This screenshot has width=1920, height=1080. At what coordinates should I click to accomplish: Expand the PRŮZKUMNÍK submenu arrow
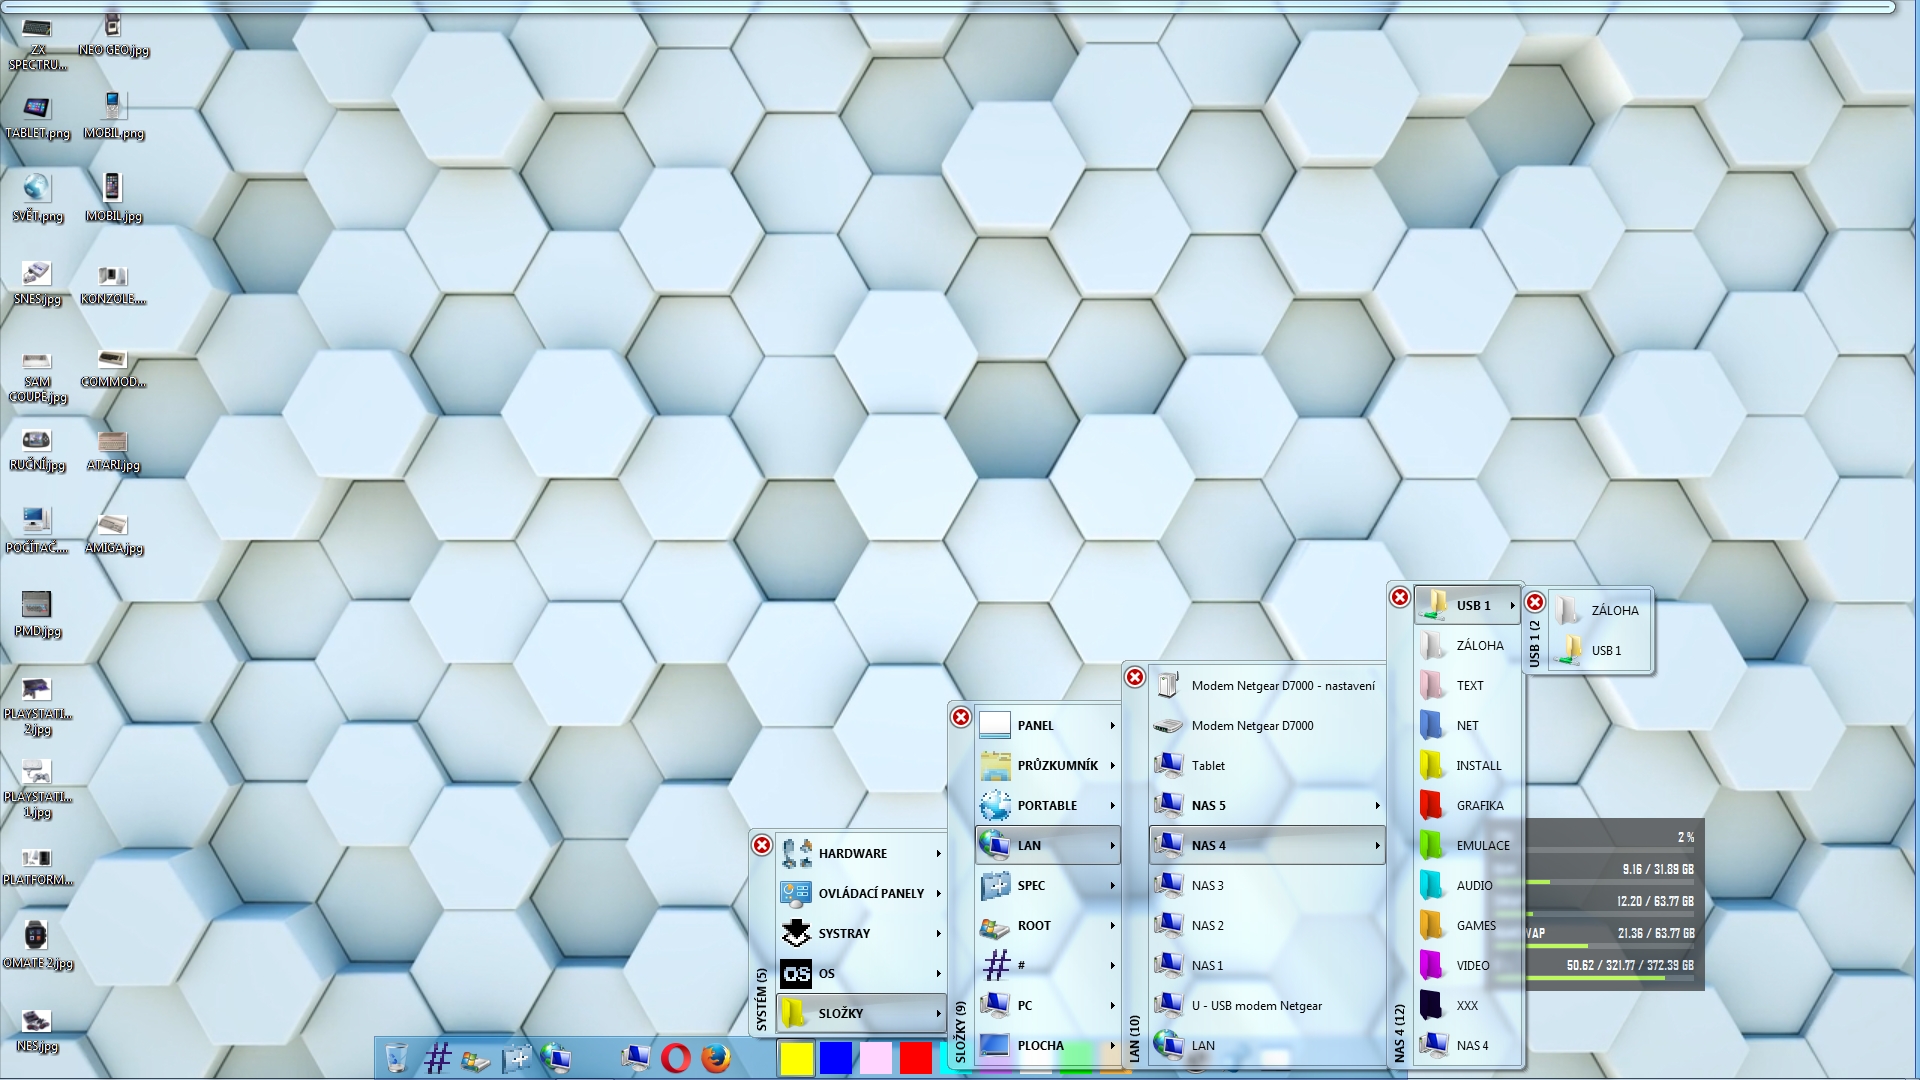[1112, 765]
